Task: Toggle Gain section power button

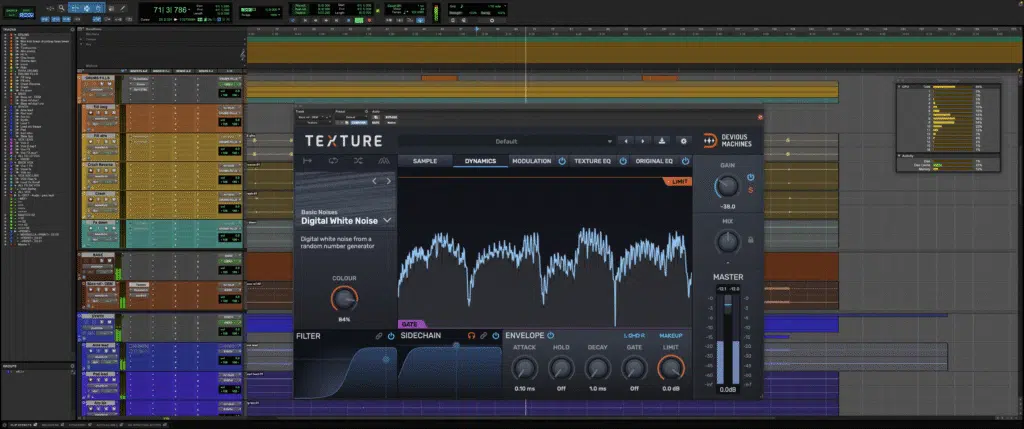Action: [750, 177]
